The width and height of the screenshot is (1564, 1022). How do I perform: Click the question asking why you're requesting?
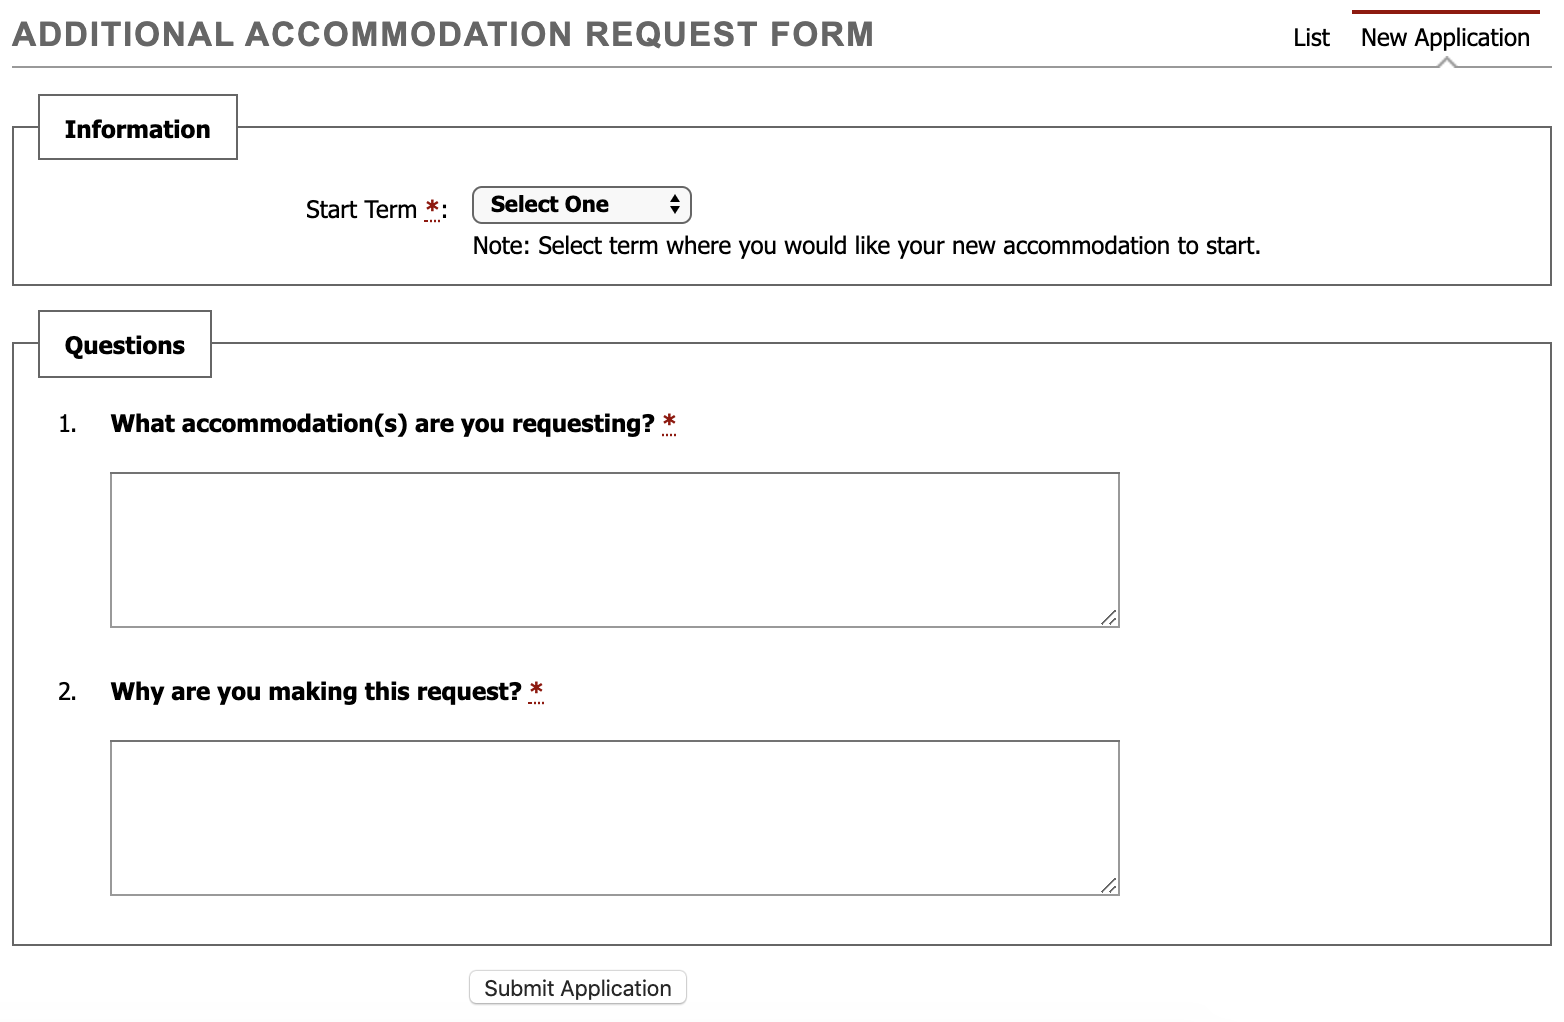click(317, 691)
